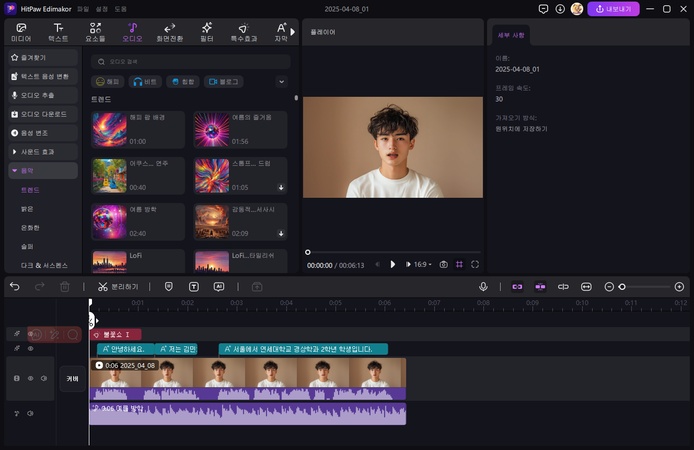Select the 오디오 (Audio) tab
The height and width of the screenshot is (450, 694).
click(x=132, y=32)
